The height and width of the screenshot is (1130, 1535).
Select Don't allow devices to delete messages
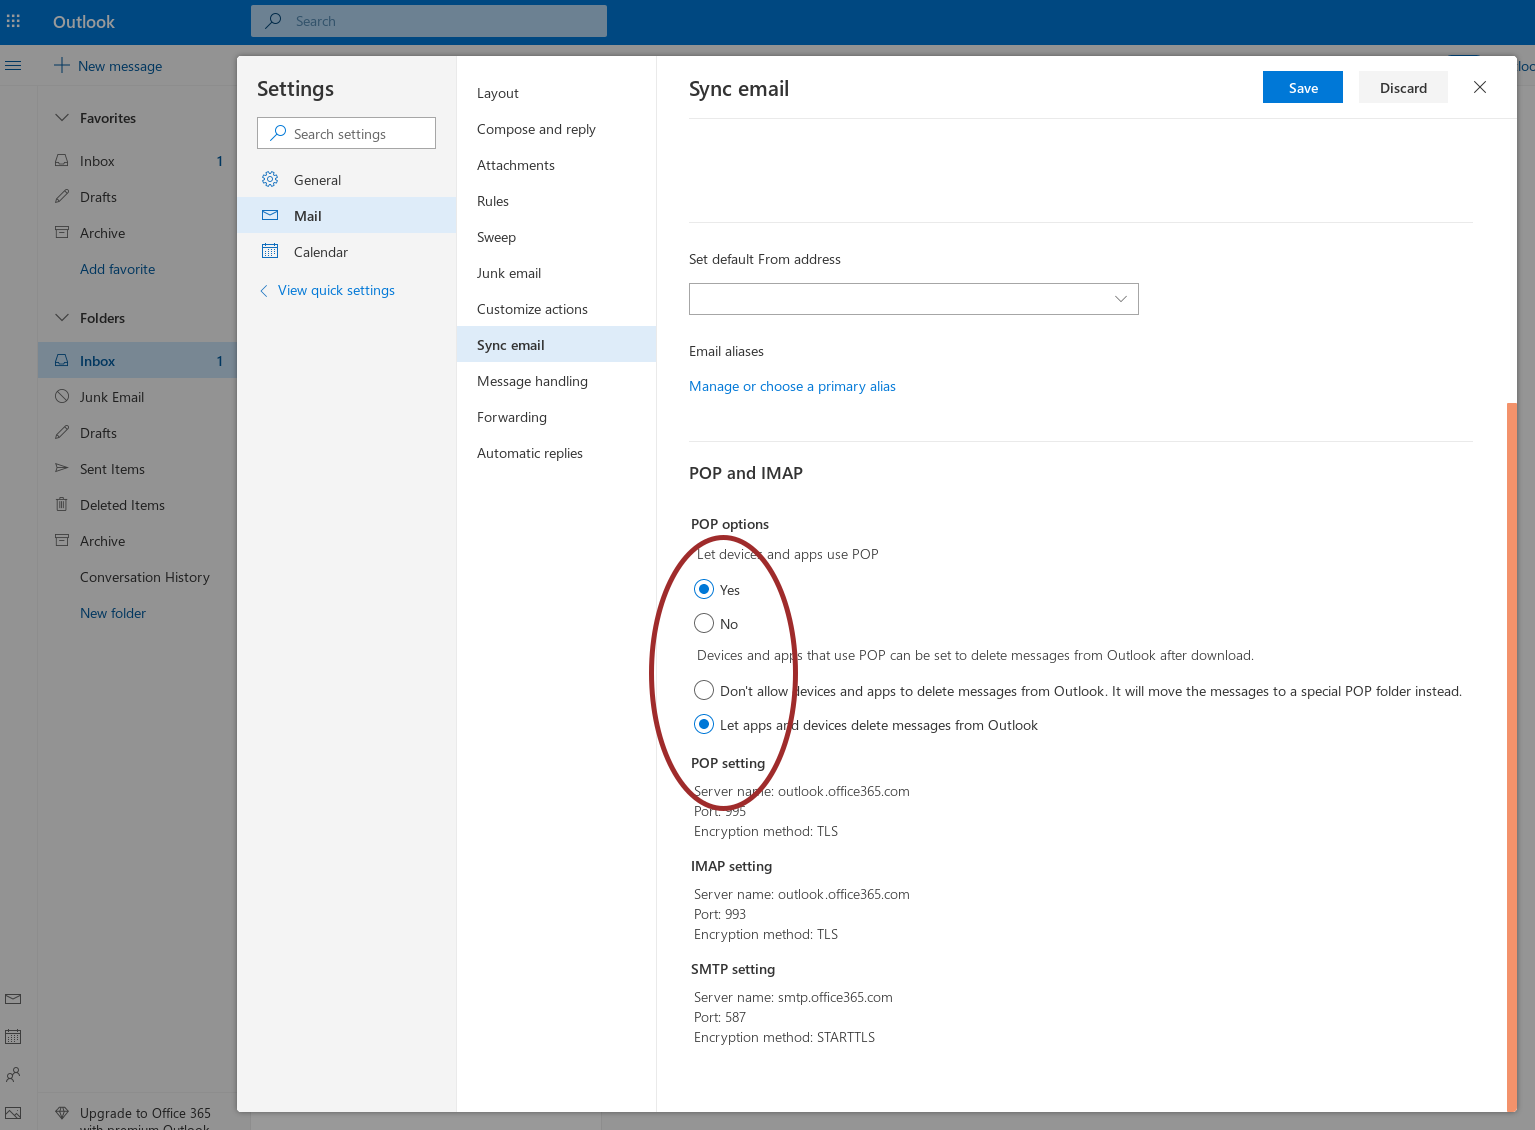704,690
